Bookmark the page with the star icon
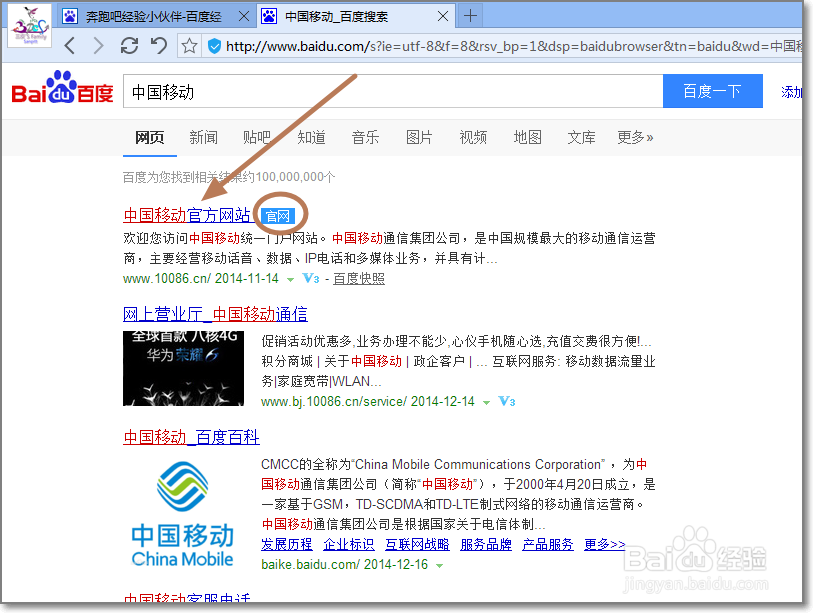 (189, 46)
